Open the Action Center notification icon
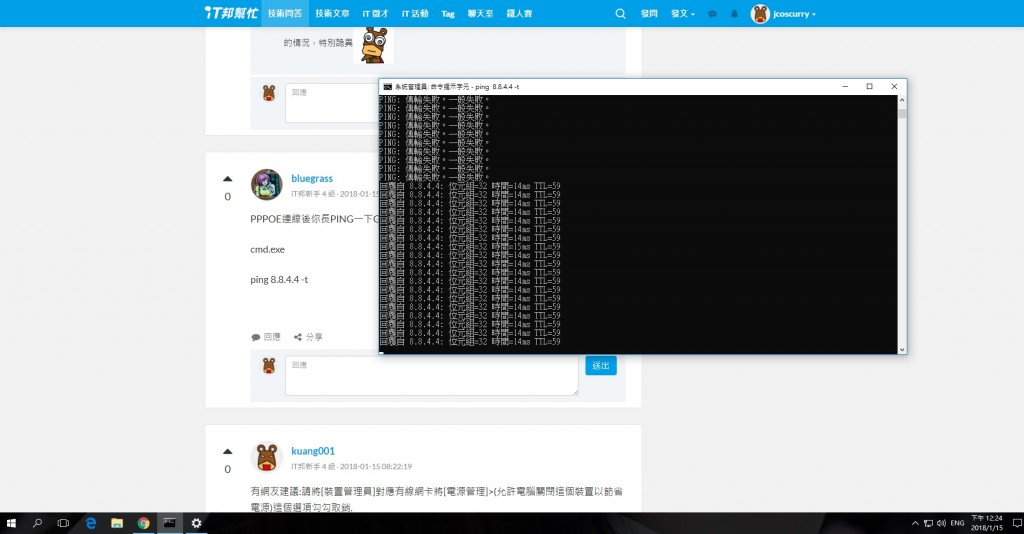The width and height of the screenshot is (1024, 534). pos(1016,523)
